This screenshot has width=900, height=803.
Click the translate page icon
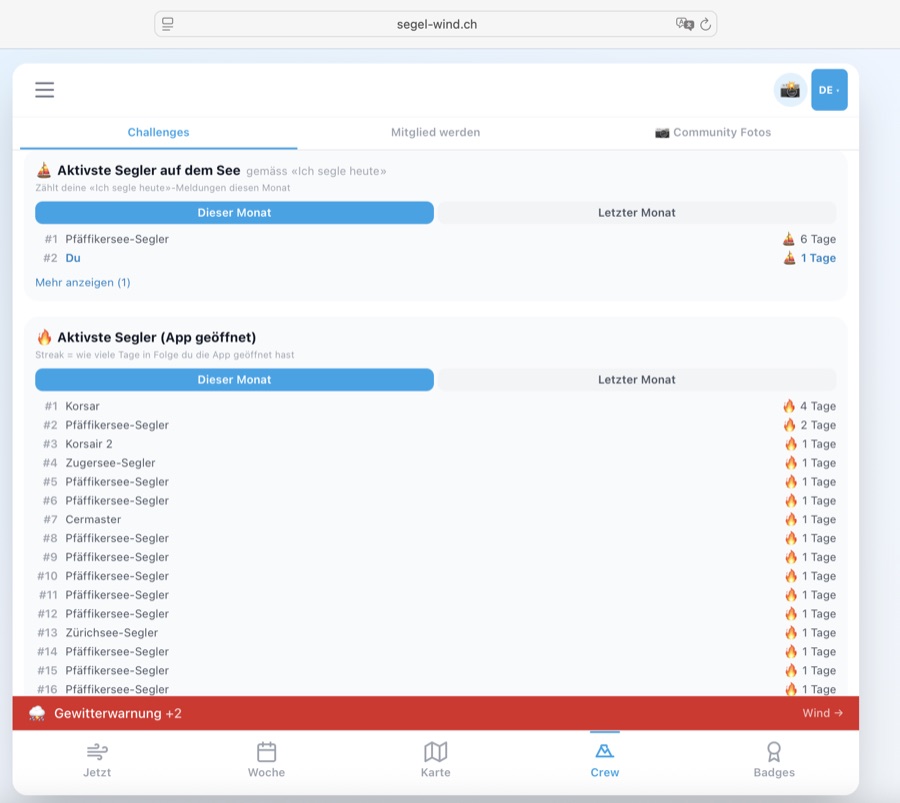coord(684,24)
